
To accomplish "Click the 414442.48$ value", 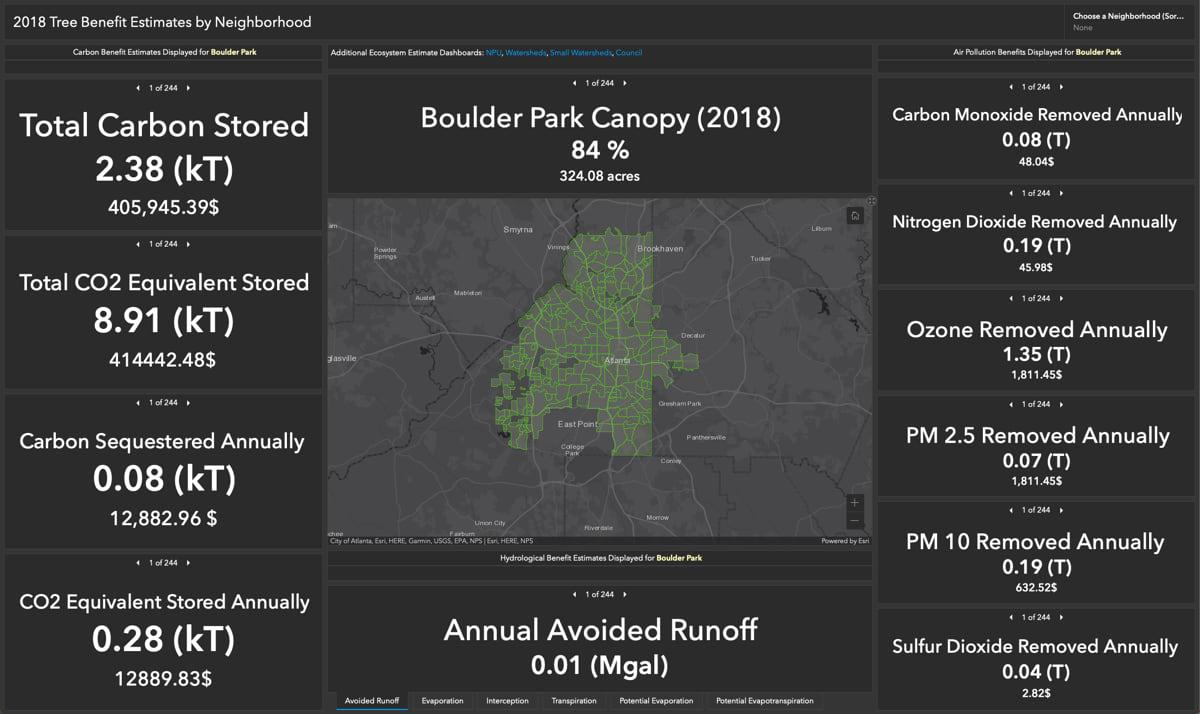I will pyautogui.click(x=162, y=359).
